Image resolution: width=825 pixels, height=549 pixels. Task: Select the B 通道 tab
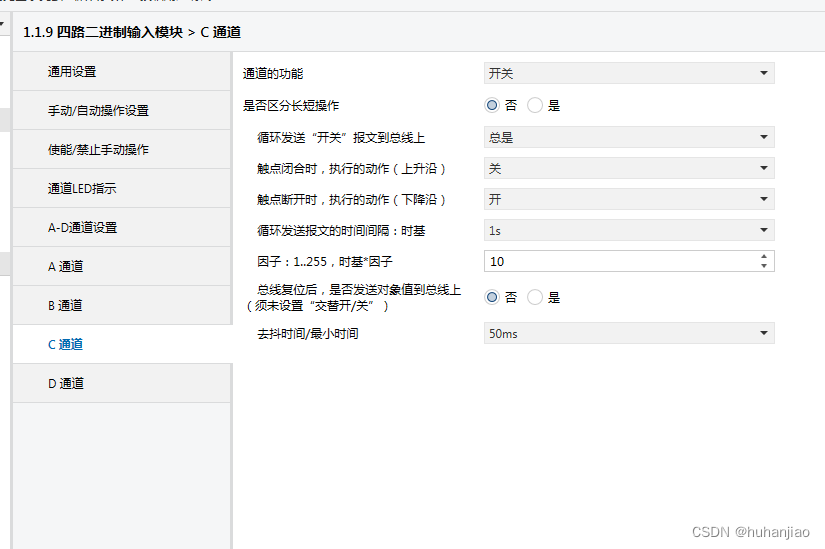pos(65,306)
